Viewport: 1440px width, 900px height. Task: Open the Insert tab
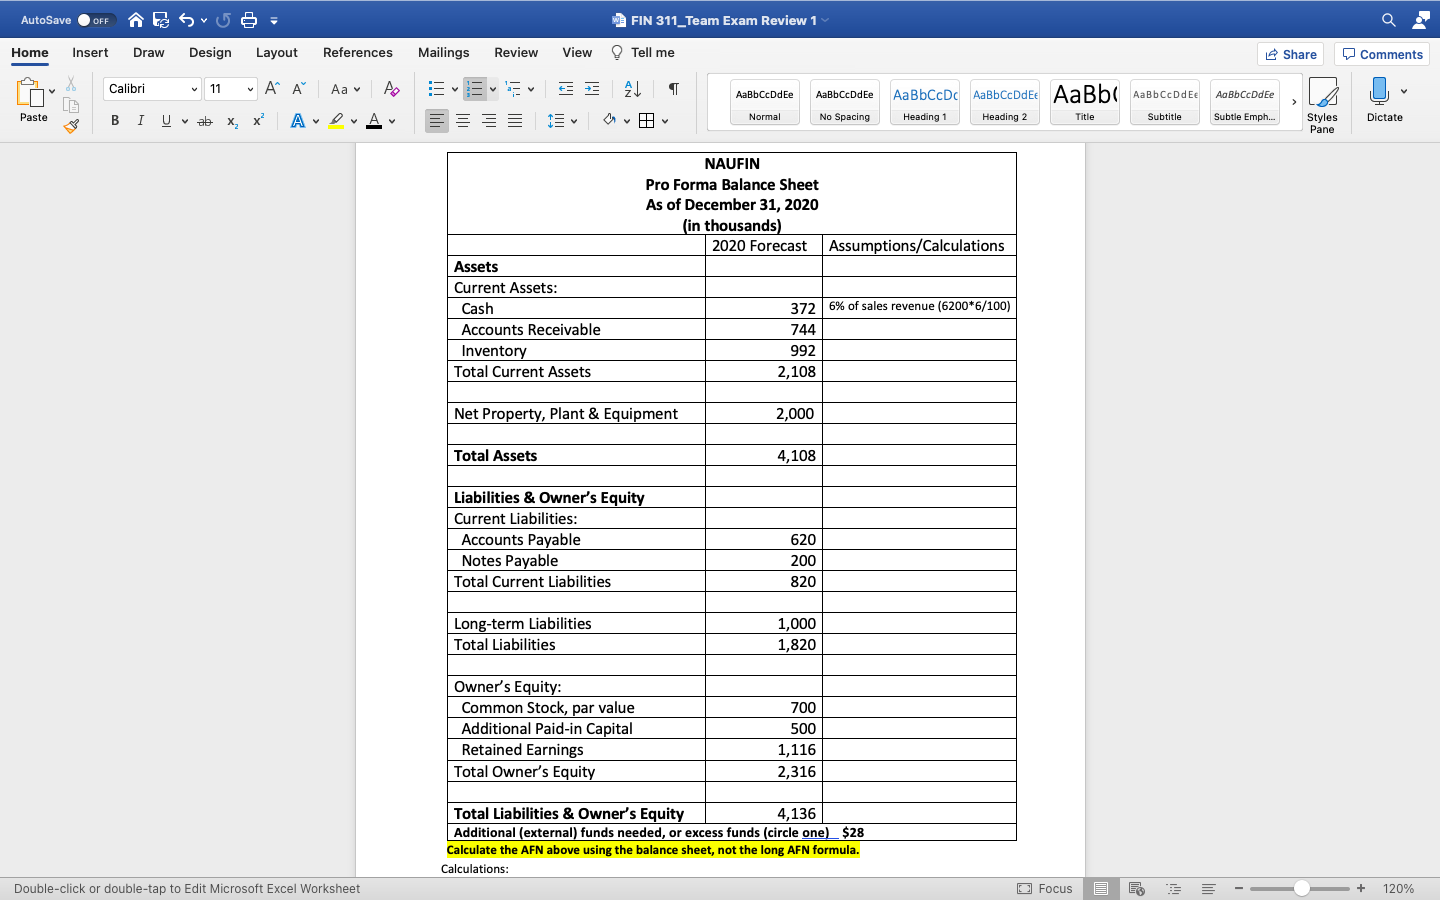(90, 53)
